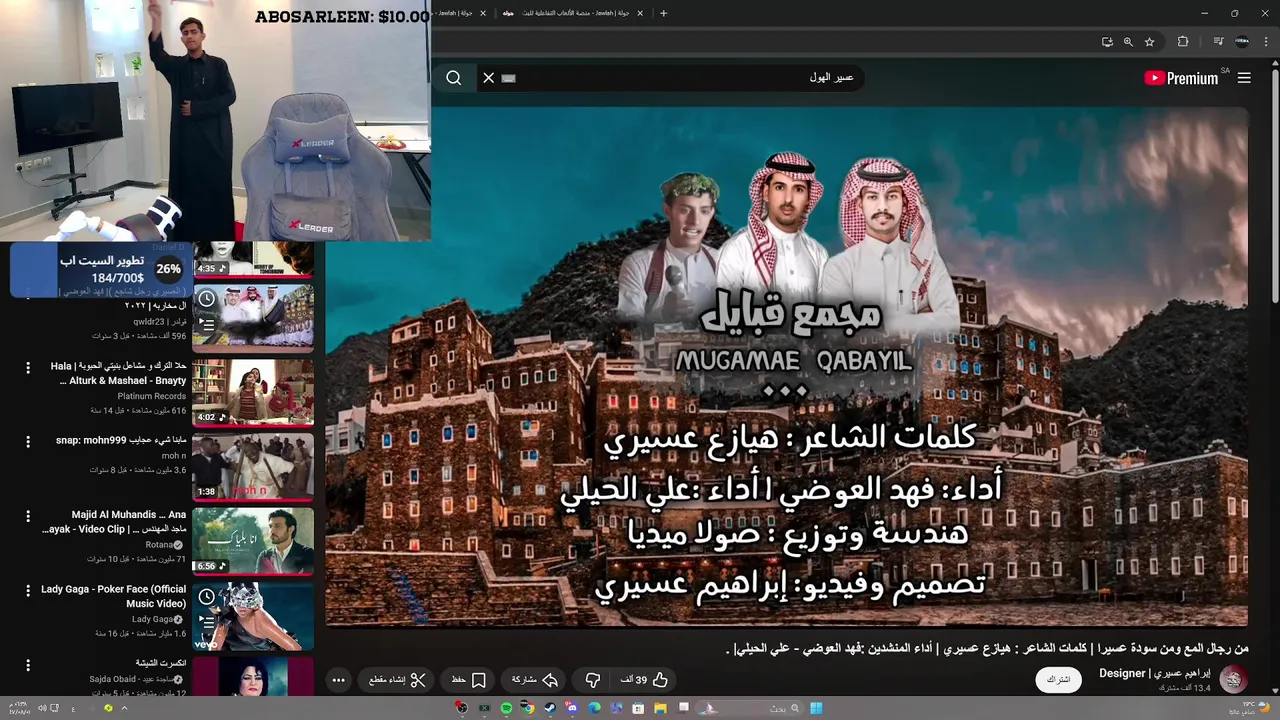Open the Lady Gaga Poker Face thumbnail
The width and height of the screenshot is (1280, 720).
[x=253, y=616]
